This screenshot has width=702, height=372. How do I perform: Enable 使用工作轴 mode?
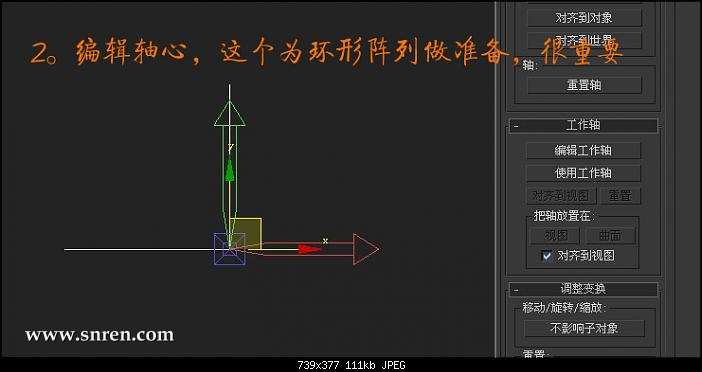pyautogui.click(x=583, y=173)
